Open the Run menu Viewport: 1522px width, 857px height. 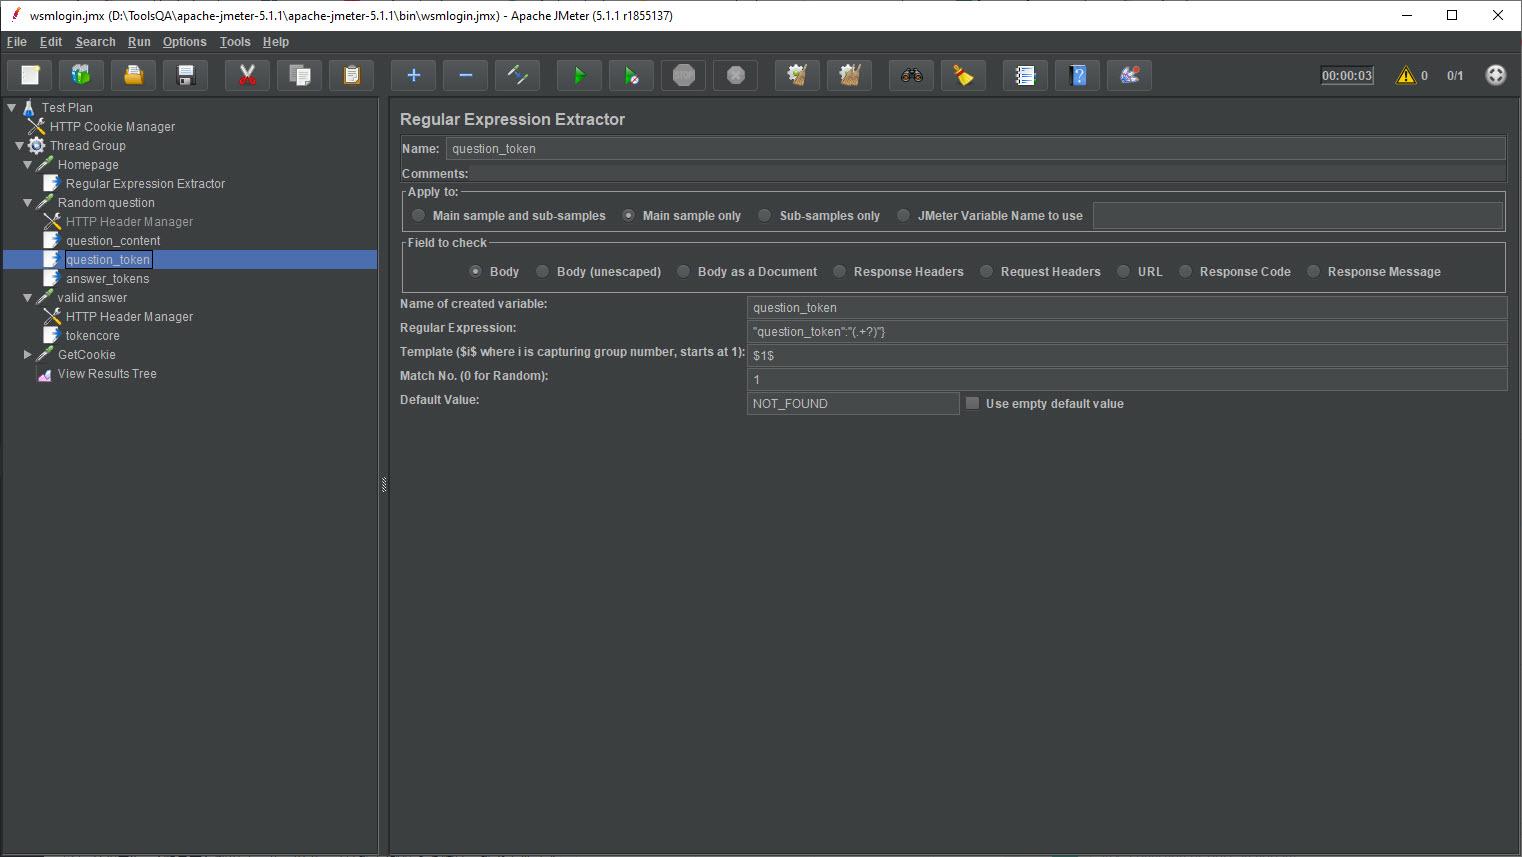139,42
